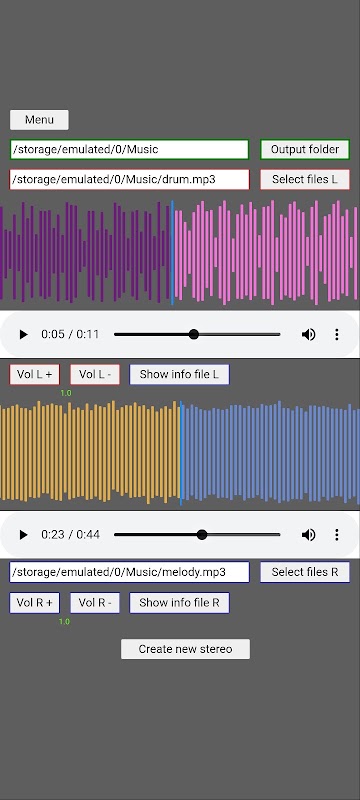Choose the Output folder
This screenshot has height=800, width=360.
click(x=305, y=149)
